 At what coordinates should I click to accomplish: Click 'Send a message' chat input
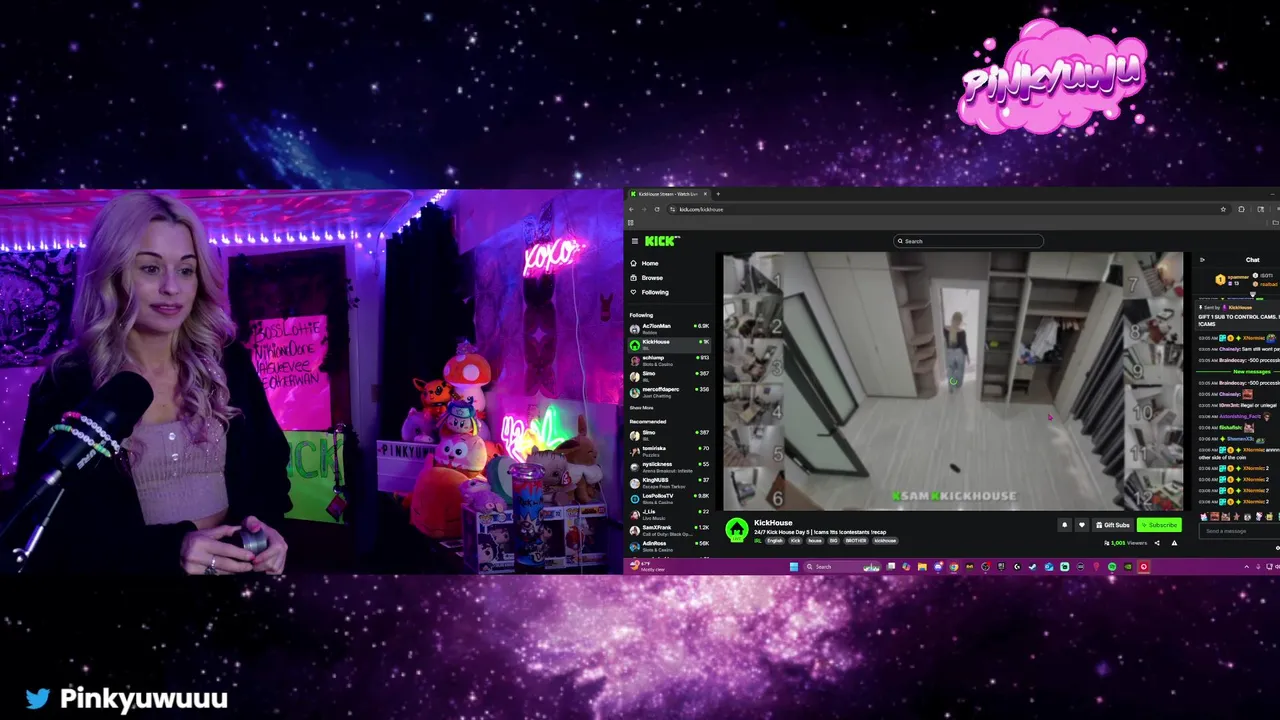[1238, 531]
